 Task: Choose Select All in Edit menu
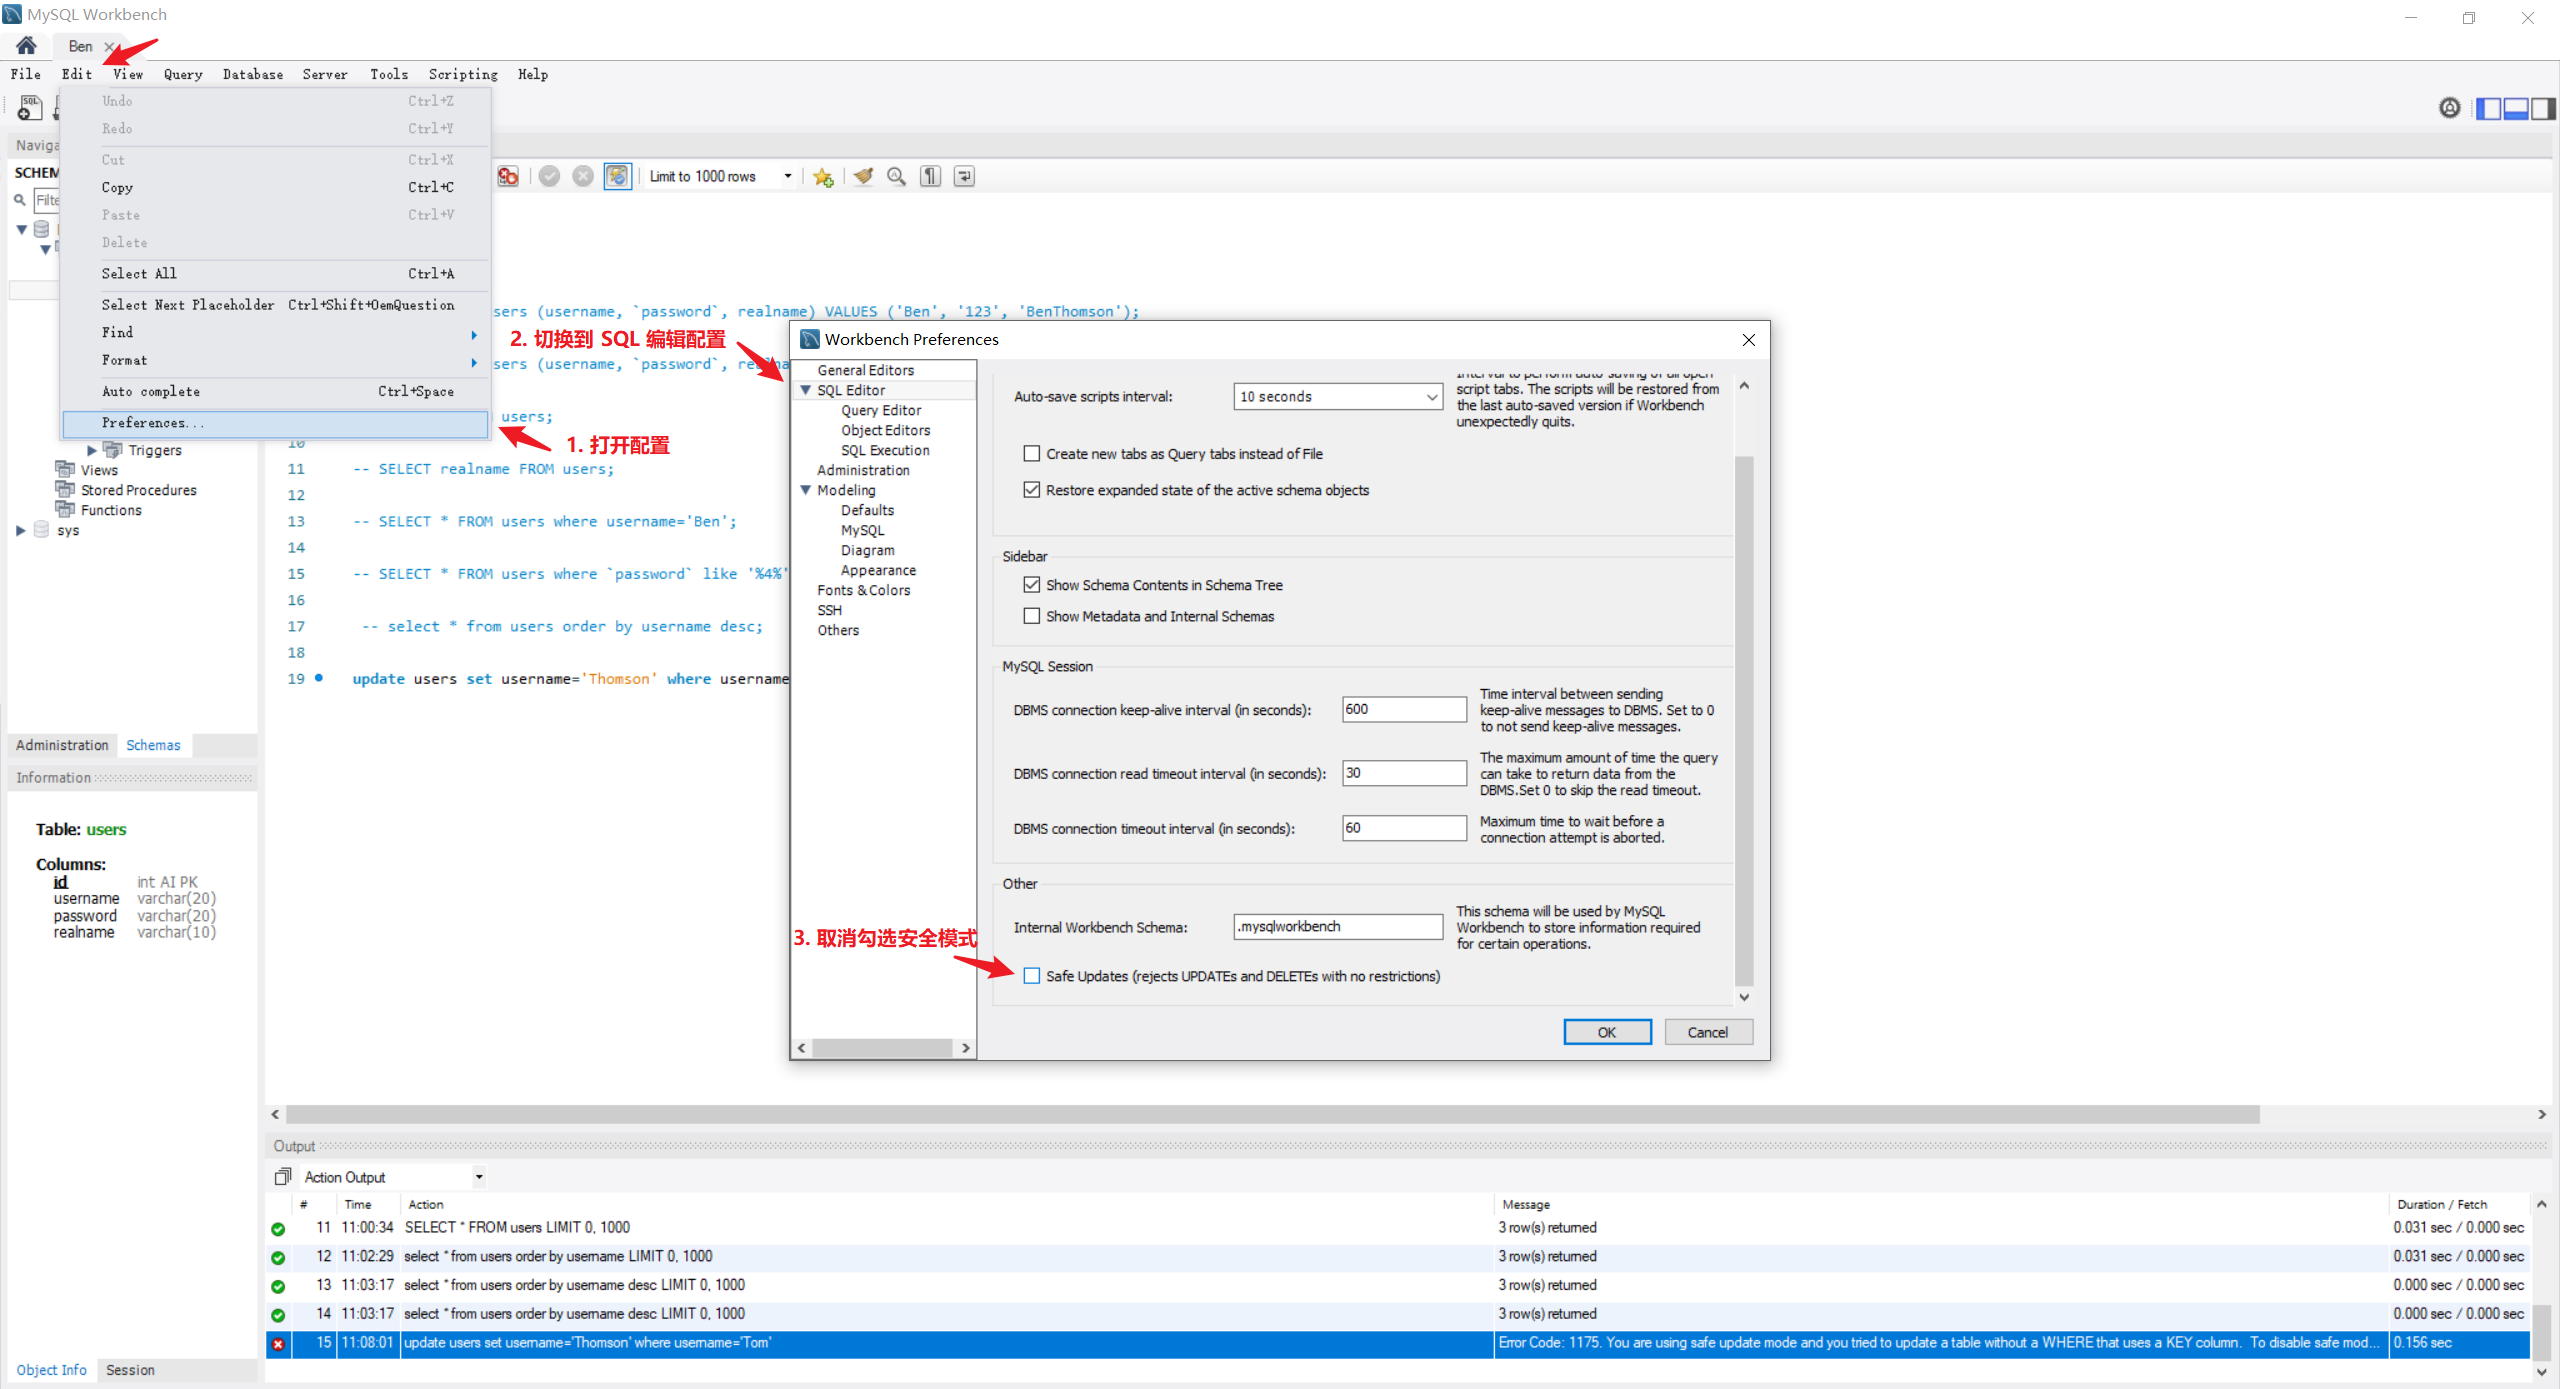[x=275, y=273]
